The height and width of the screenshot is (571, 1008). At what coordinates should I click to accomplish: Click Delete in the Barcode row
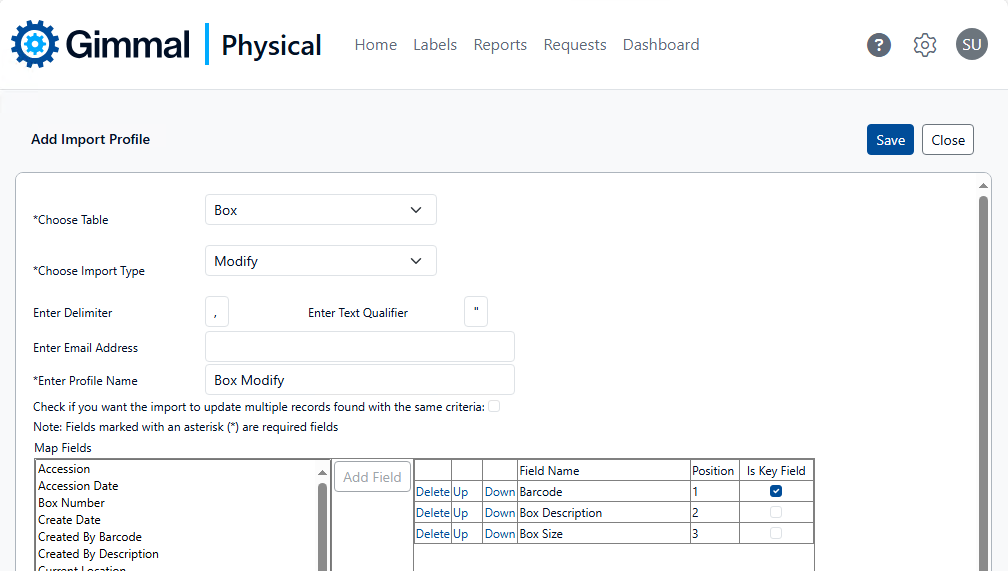click(x=433, y=492)
